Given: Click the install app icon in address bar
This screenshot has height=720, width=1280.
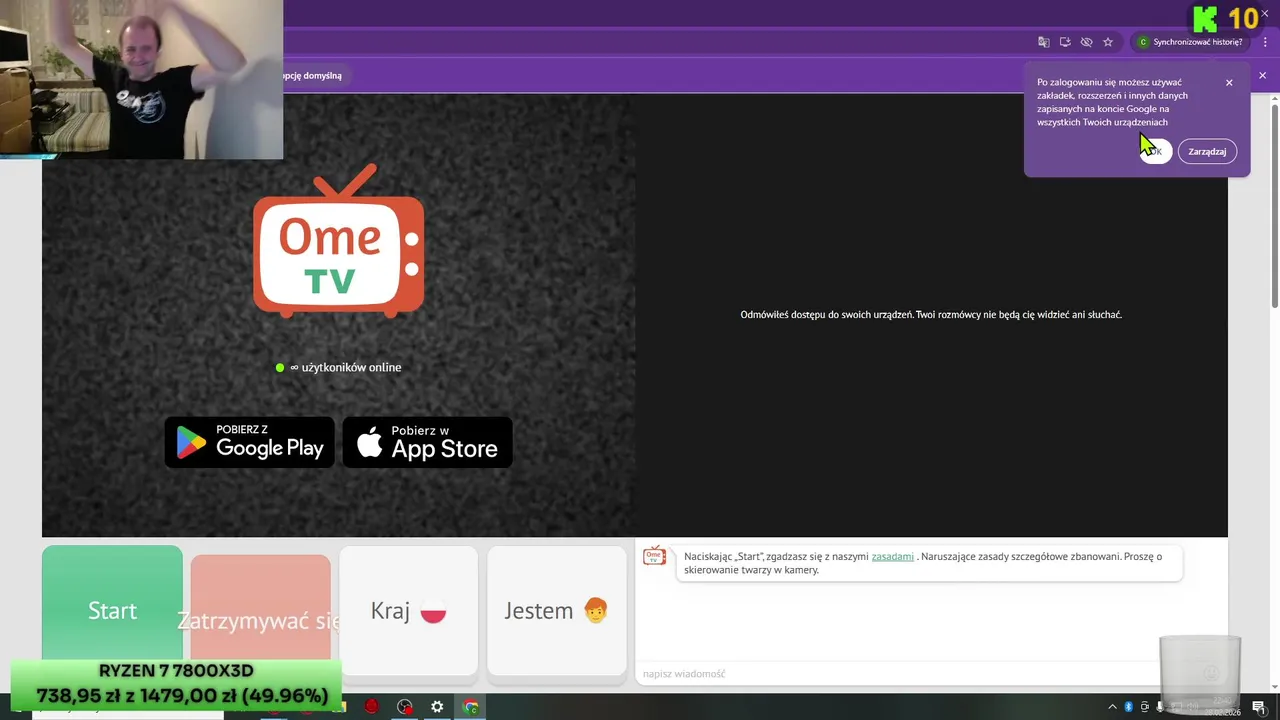Looking at the screenshot, I should [1065, 42].
